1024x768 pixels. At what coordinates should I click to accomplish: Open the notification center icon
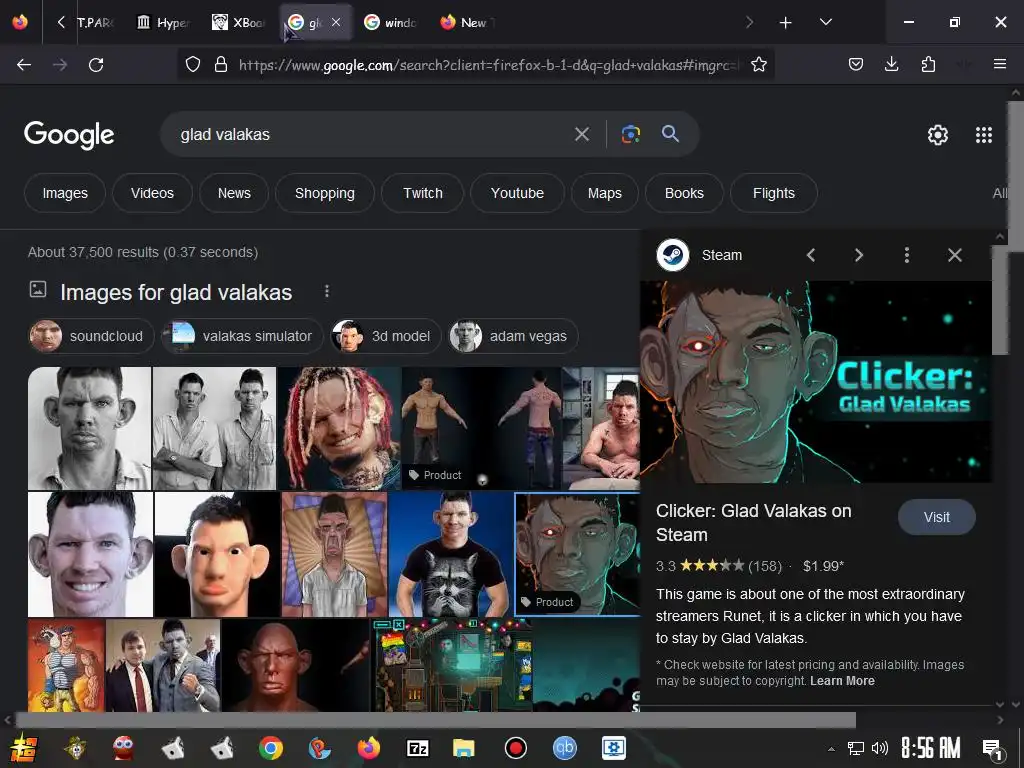coord(992,749)
